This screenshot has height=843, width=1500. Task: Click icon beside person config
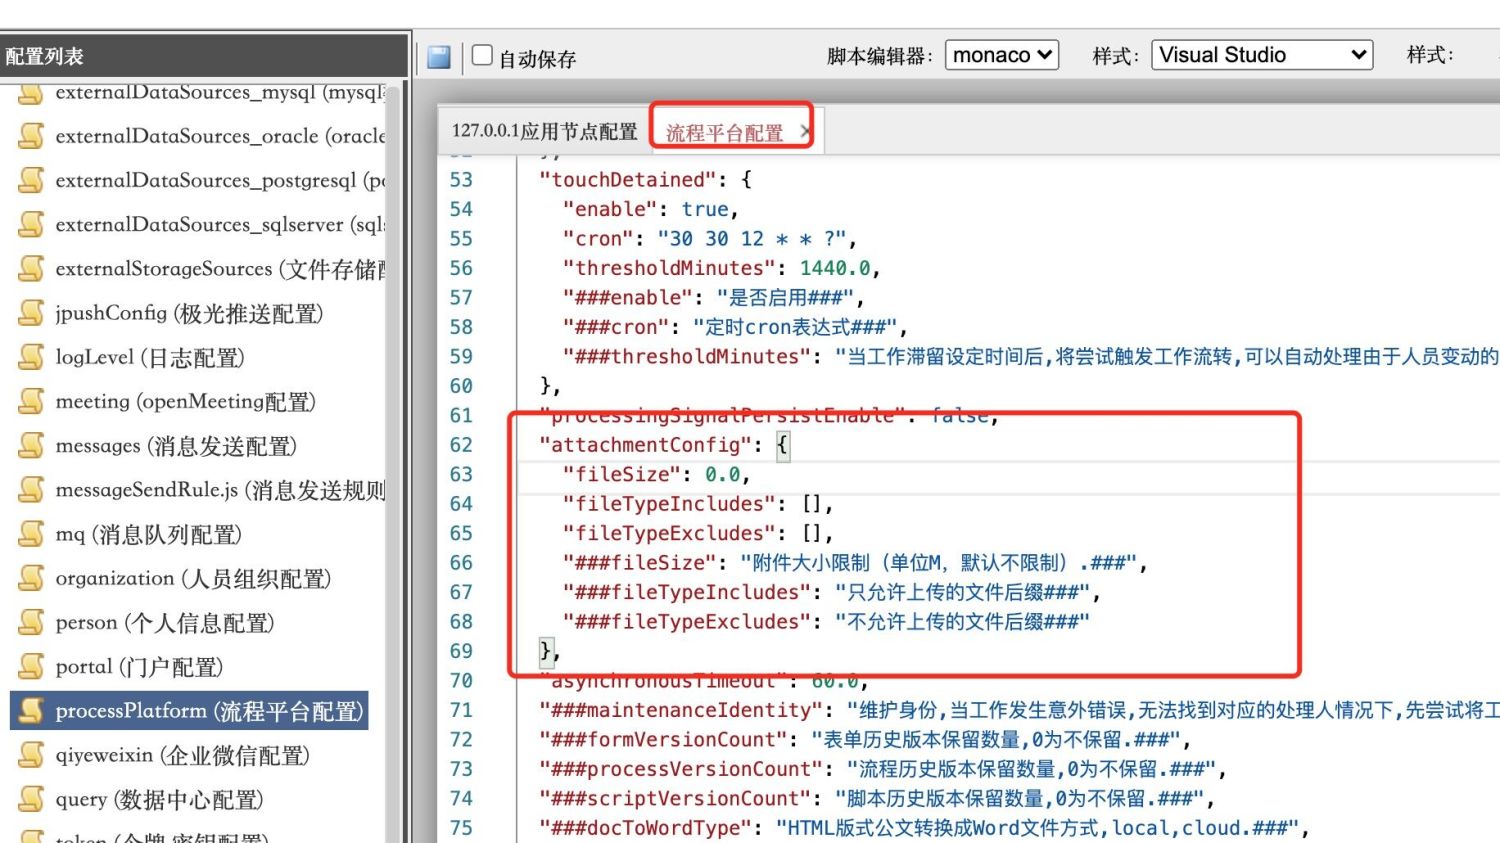pyautogui.click(x=32, y=622)
